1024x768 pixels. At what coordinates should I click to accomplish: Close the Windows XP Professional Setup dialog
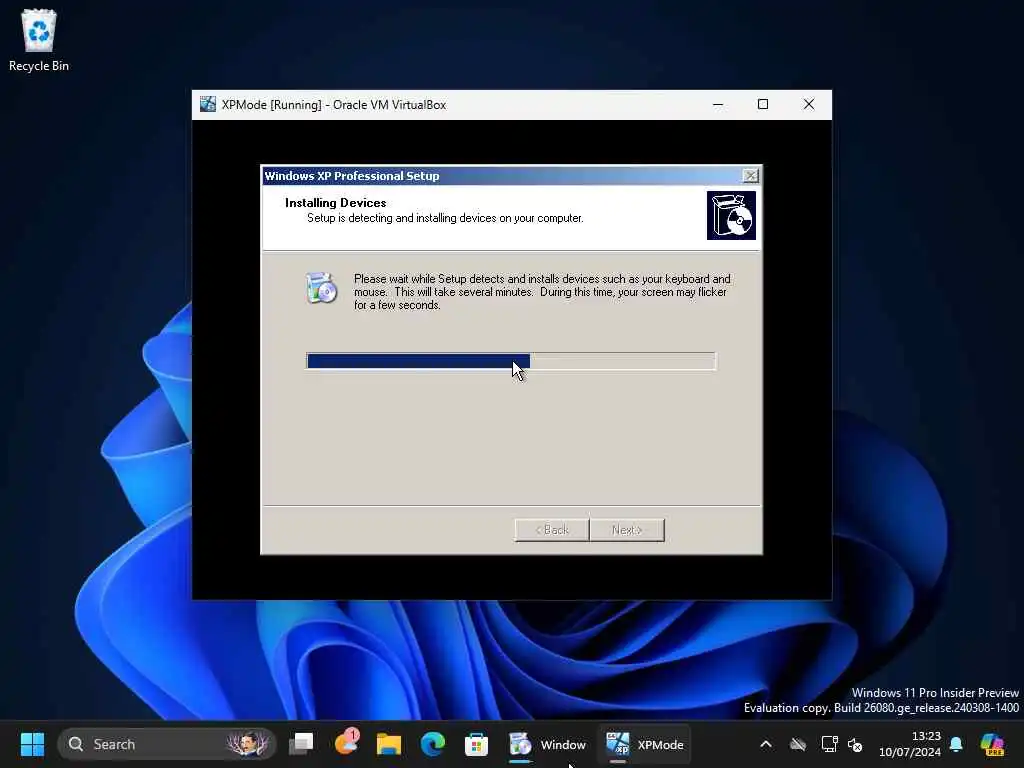click(x=751, y=176)
